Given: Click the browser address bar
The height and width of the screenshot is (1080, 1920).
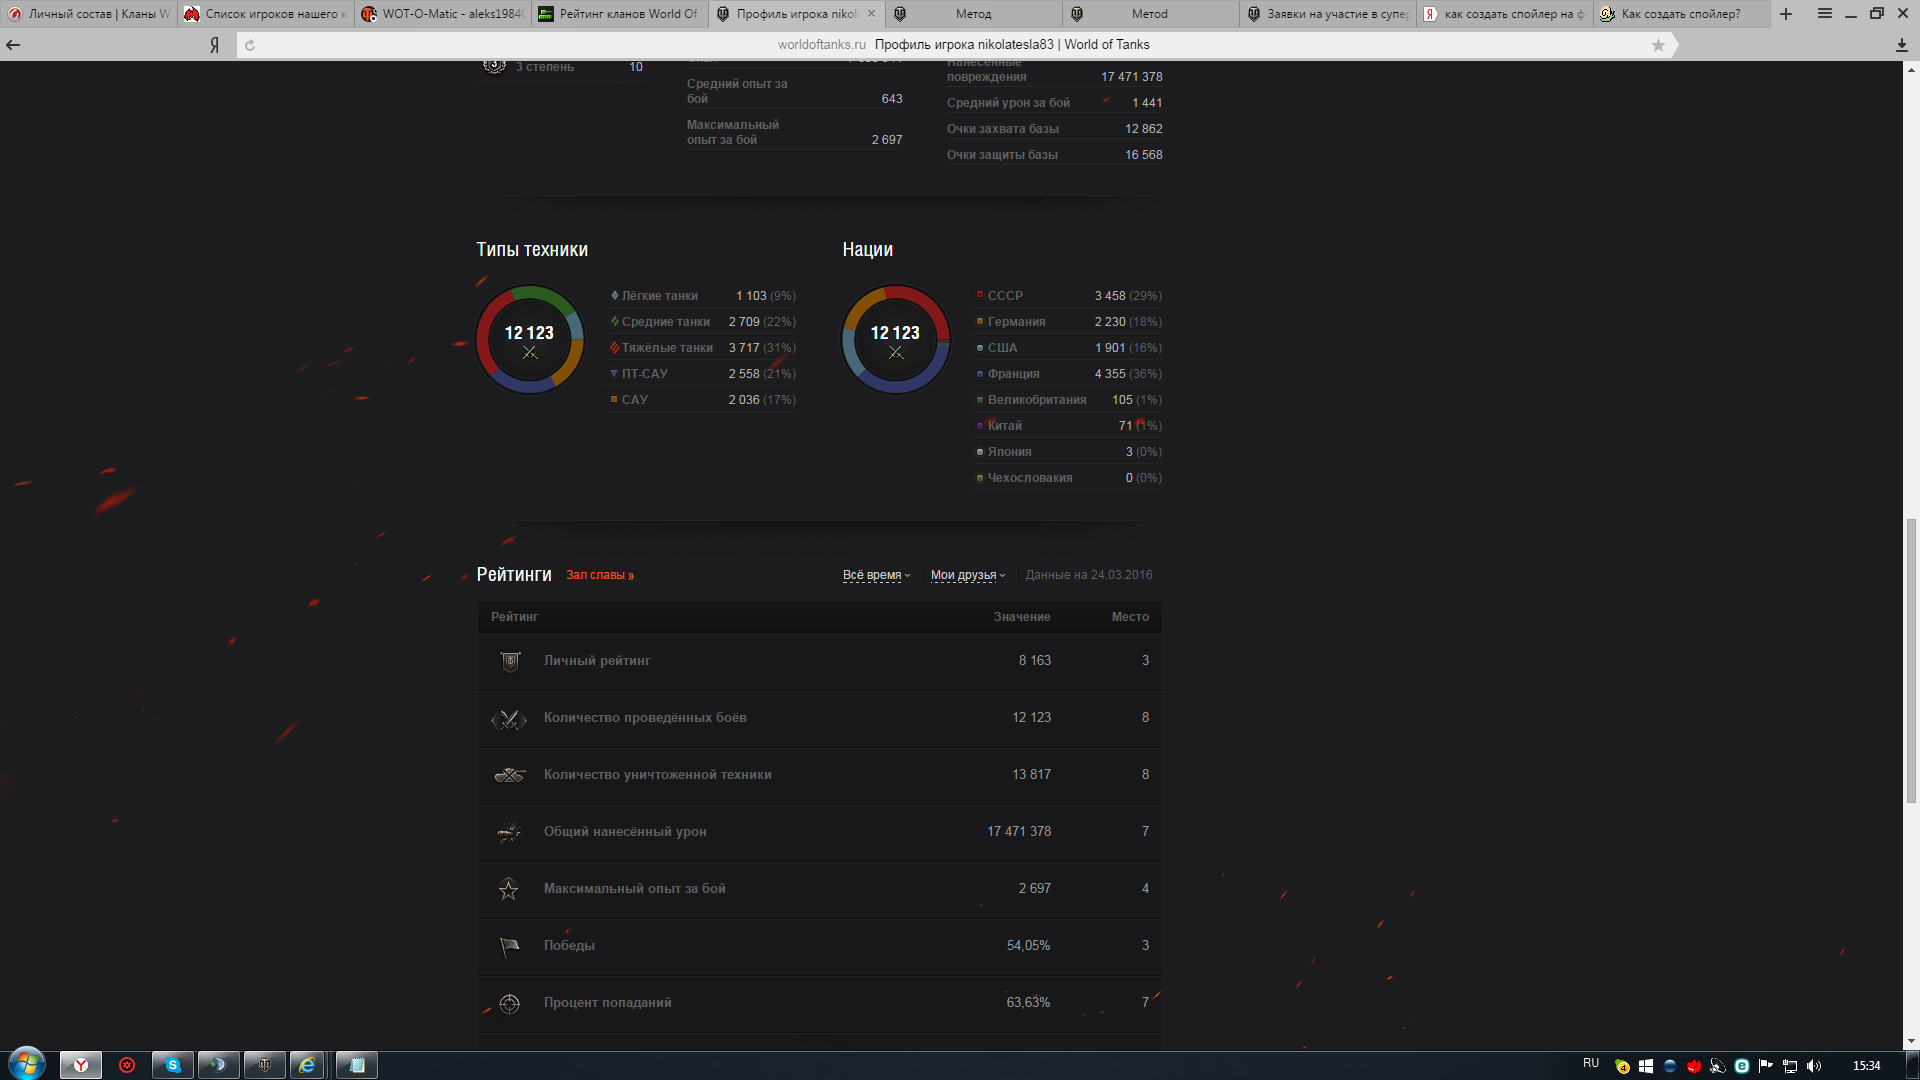Looking at the screenshot, I should (x=957, y=45).
